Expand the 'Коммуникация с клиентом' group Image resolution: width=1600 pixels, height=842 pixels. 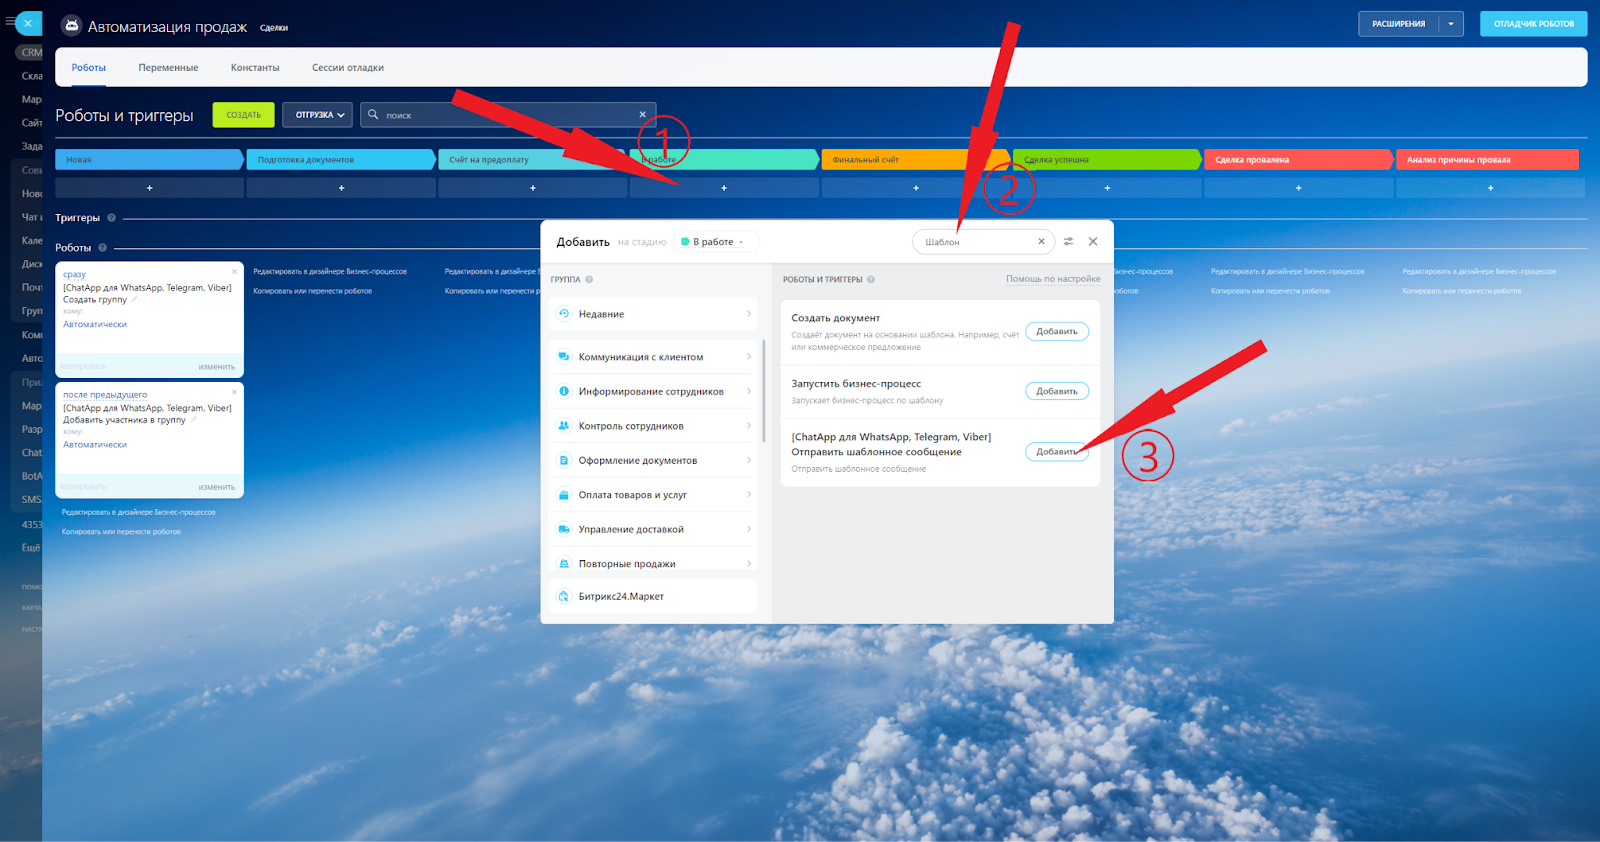pos(652,357)
